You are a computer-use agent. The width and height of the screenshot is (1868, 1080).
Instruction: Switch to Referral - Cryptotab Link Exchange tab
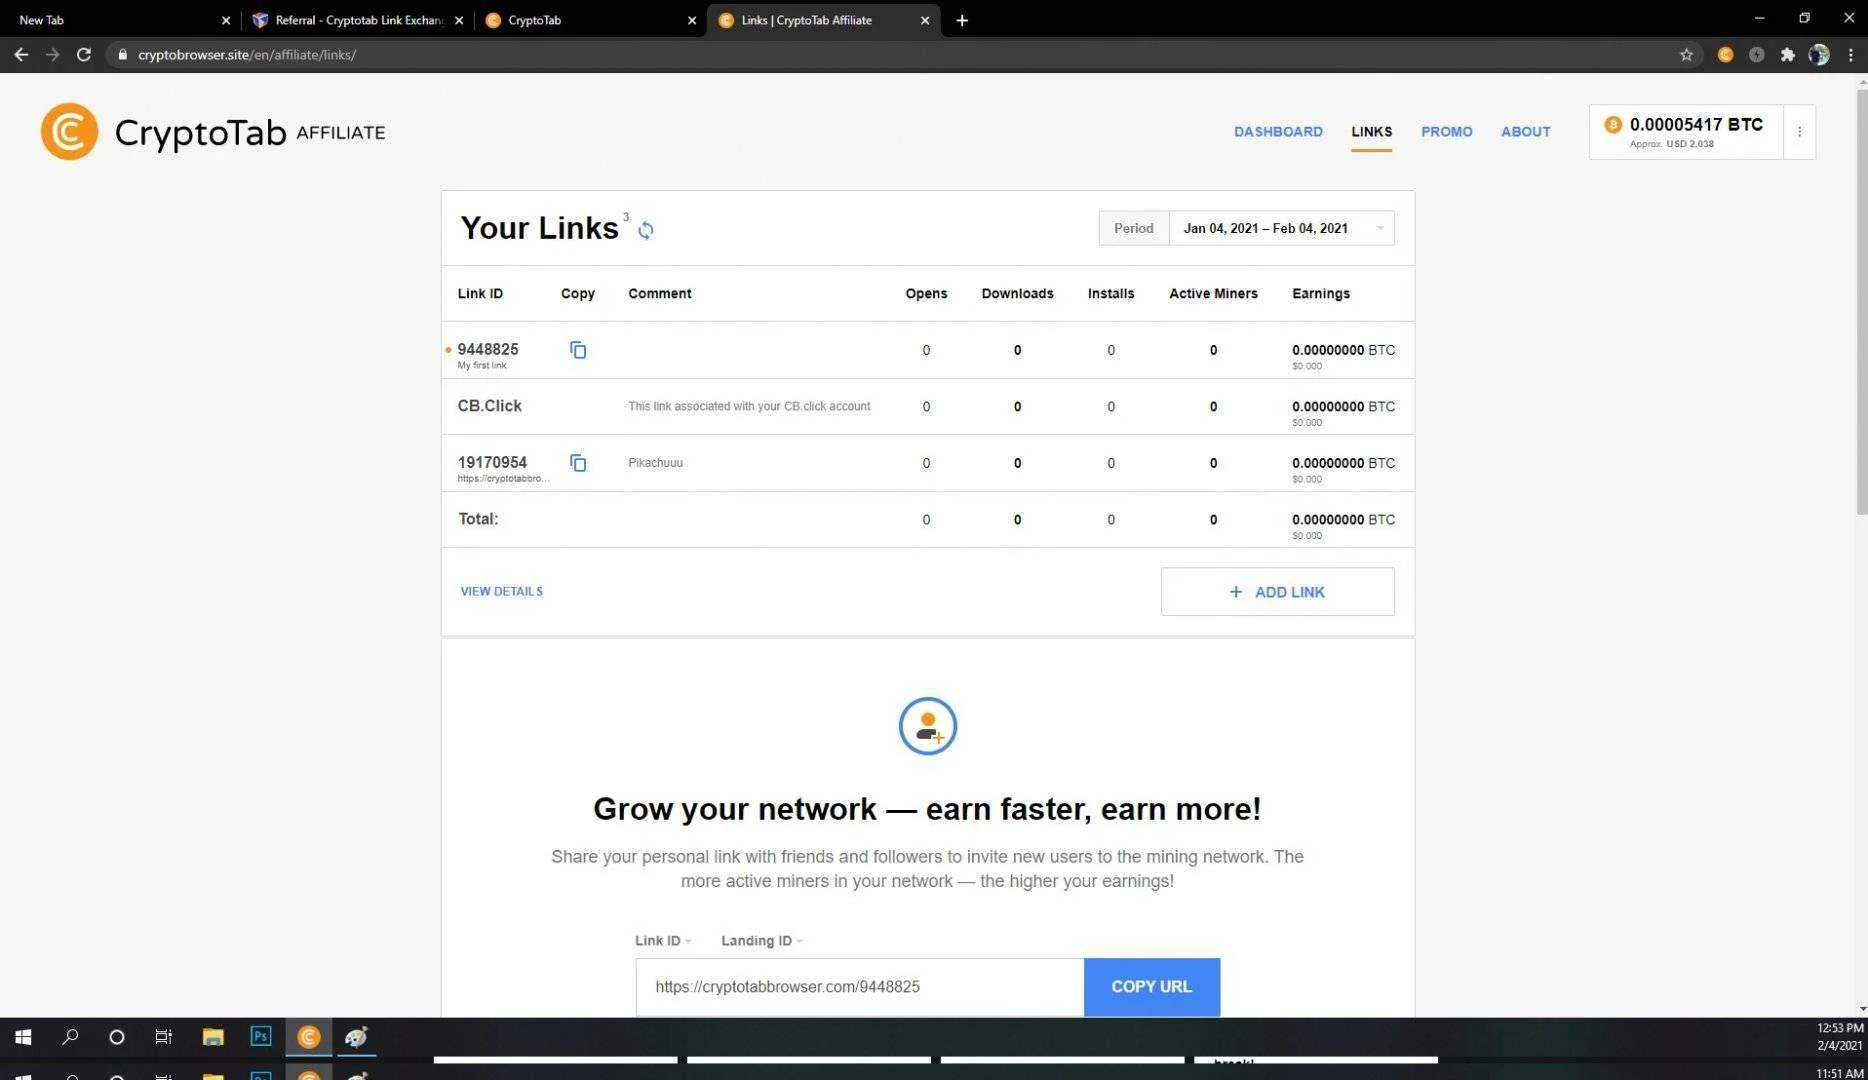pos(357,20)
